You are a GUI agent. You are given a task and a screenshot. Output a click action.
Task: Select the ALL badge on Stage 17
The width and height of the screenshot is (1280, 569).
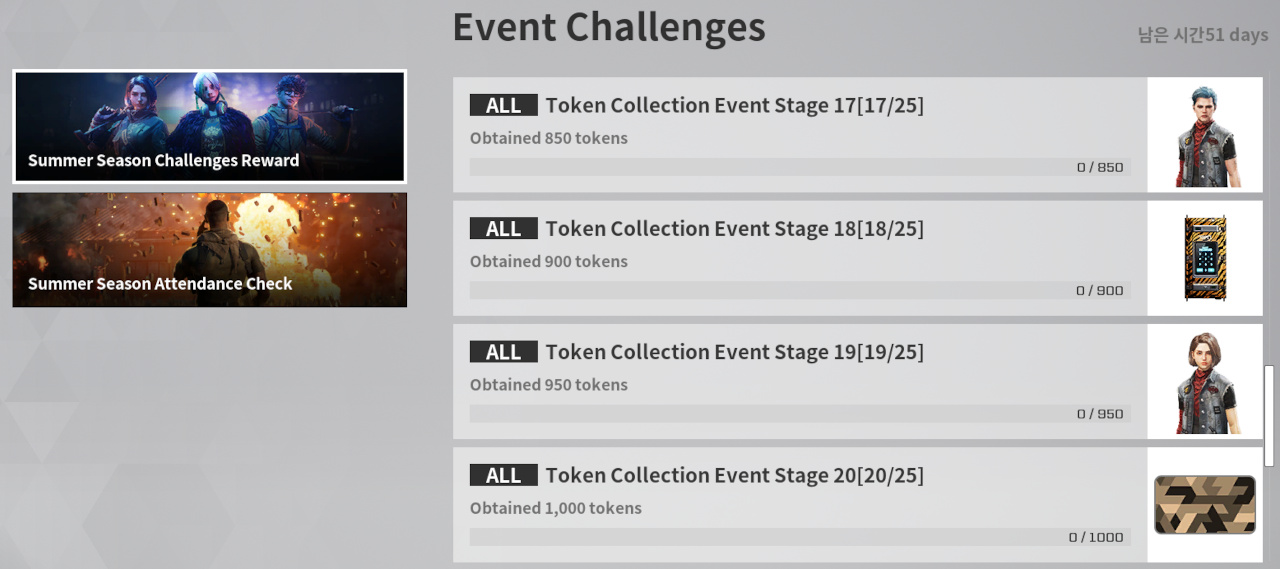pyautogui.click(x=503, y=105)
